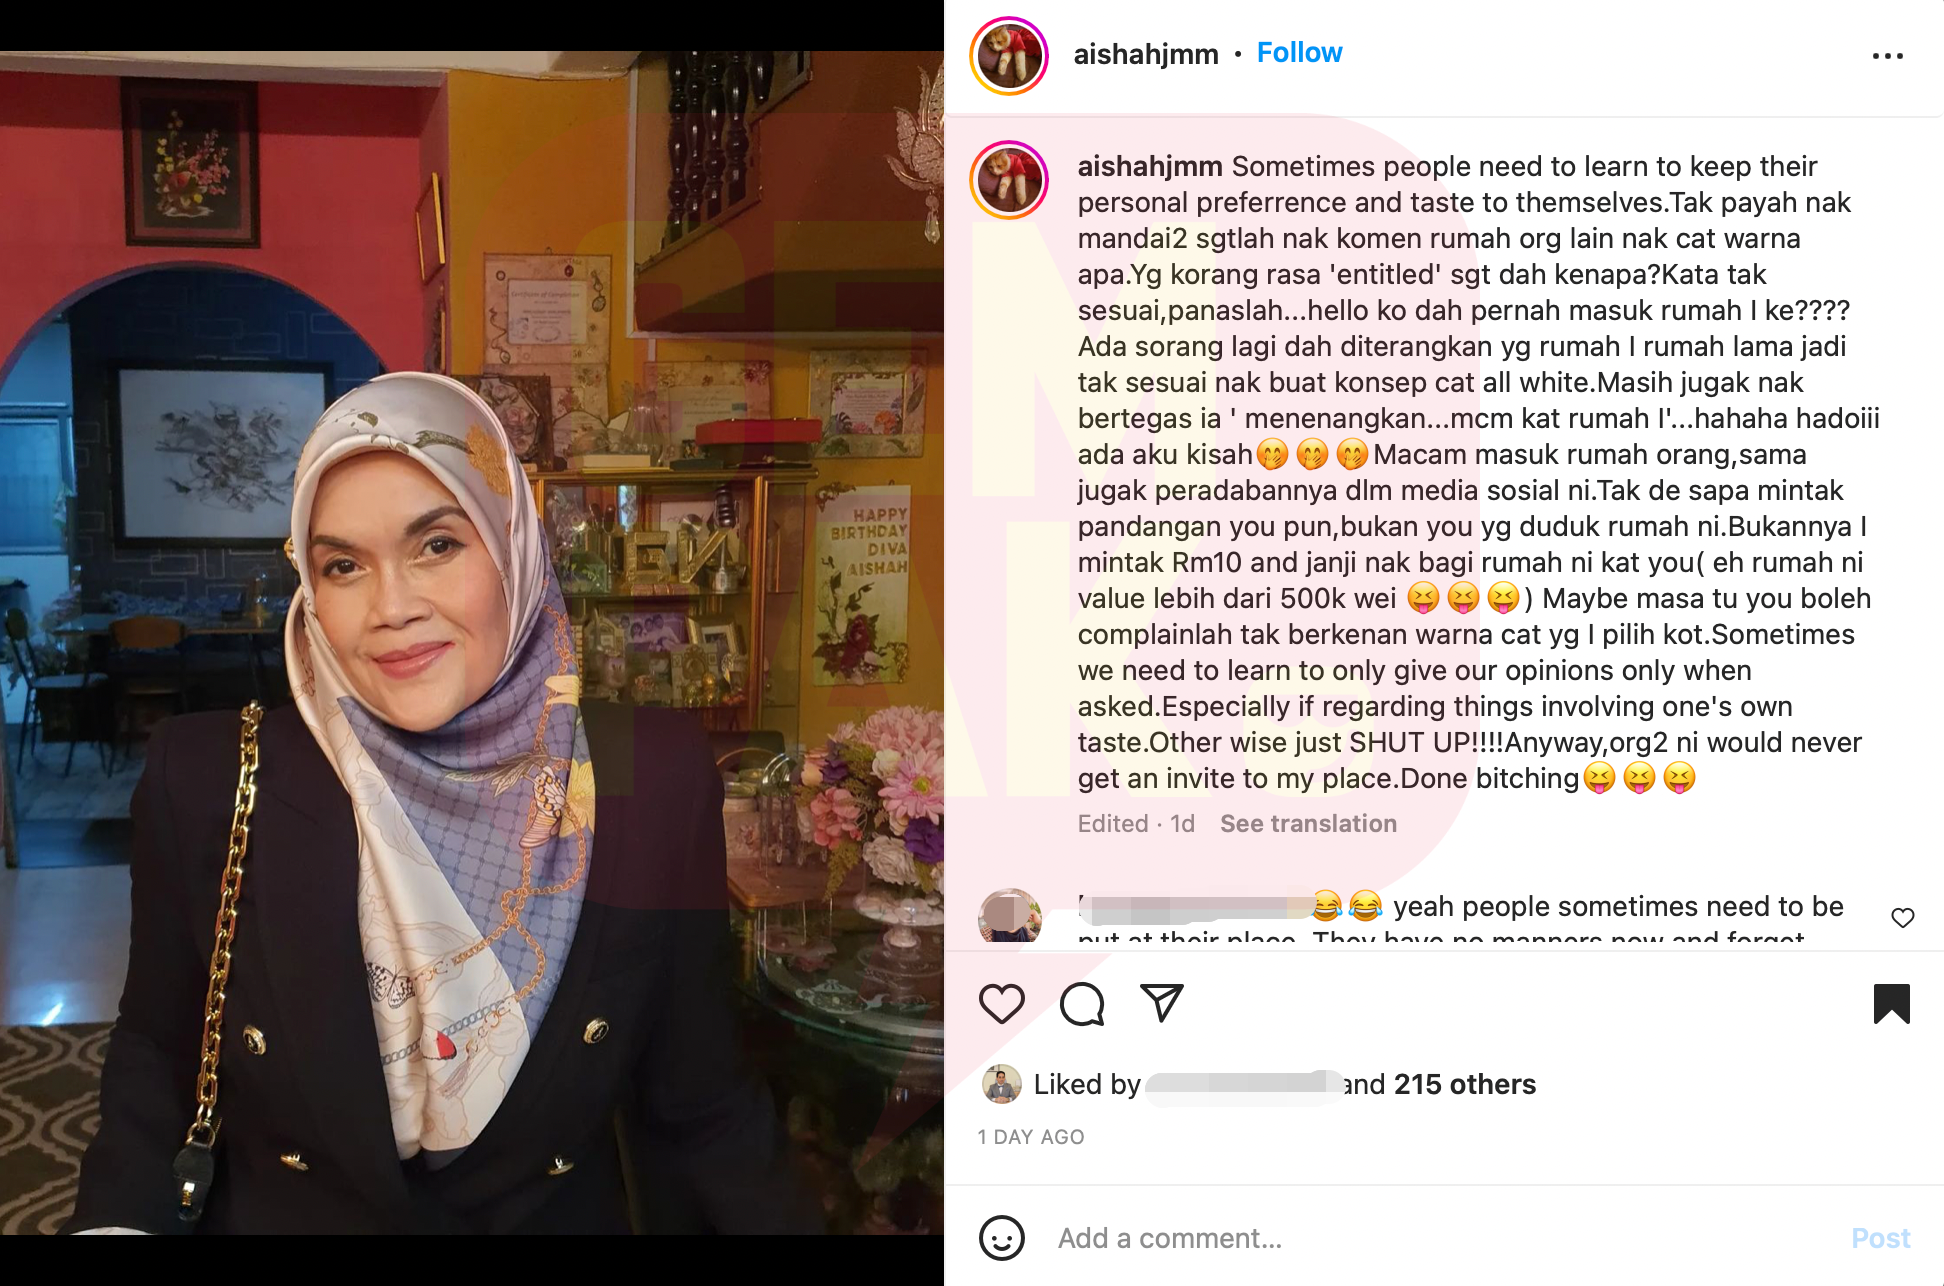Toggle the bookmark save icon

coord(1891,1004)
